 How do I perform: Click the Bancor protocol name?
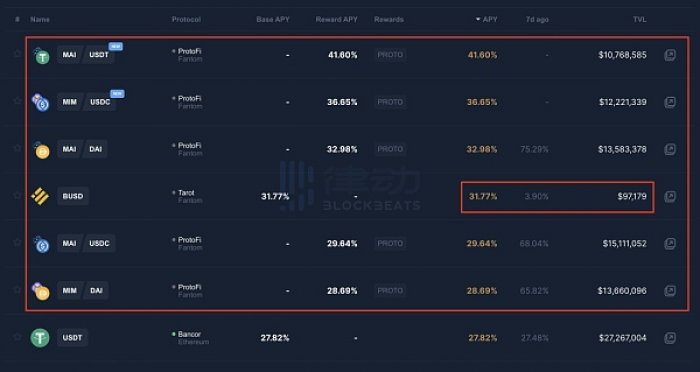pyautogui.click(x=189, y=334)
